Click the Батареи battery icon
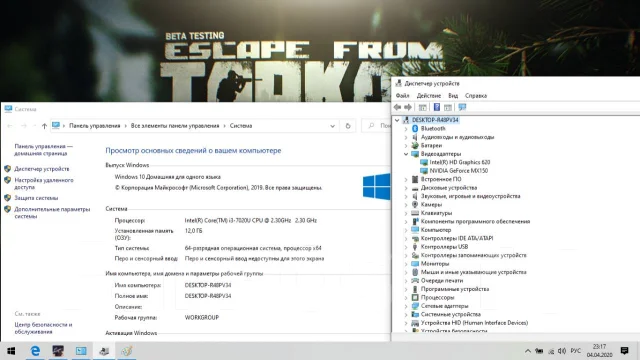 click(x=415, y=145)
